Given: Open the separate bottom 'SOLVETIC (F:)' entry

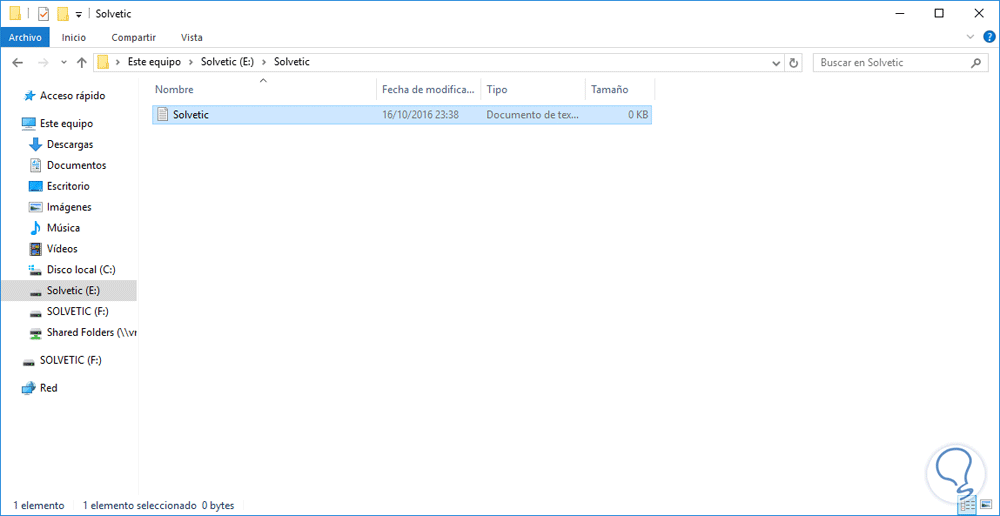Looking at the screenshot, I should point(70,360).
